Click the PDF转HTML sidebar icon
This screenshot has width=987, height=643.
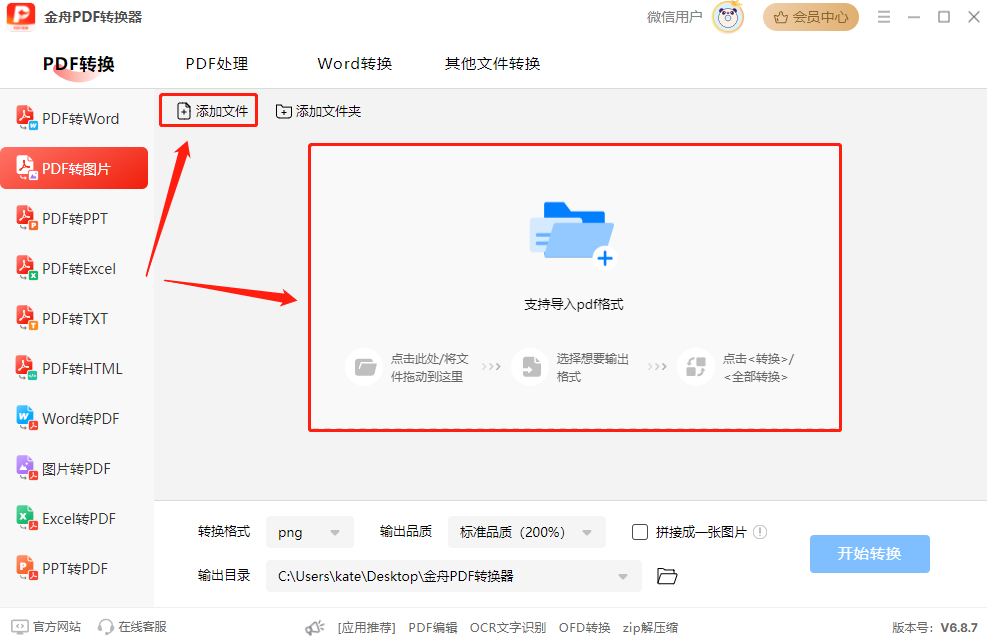tap(26, 368)
